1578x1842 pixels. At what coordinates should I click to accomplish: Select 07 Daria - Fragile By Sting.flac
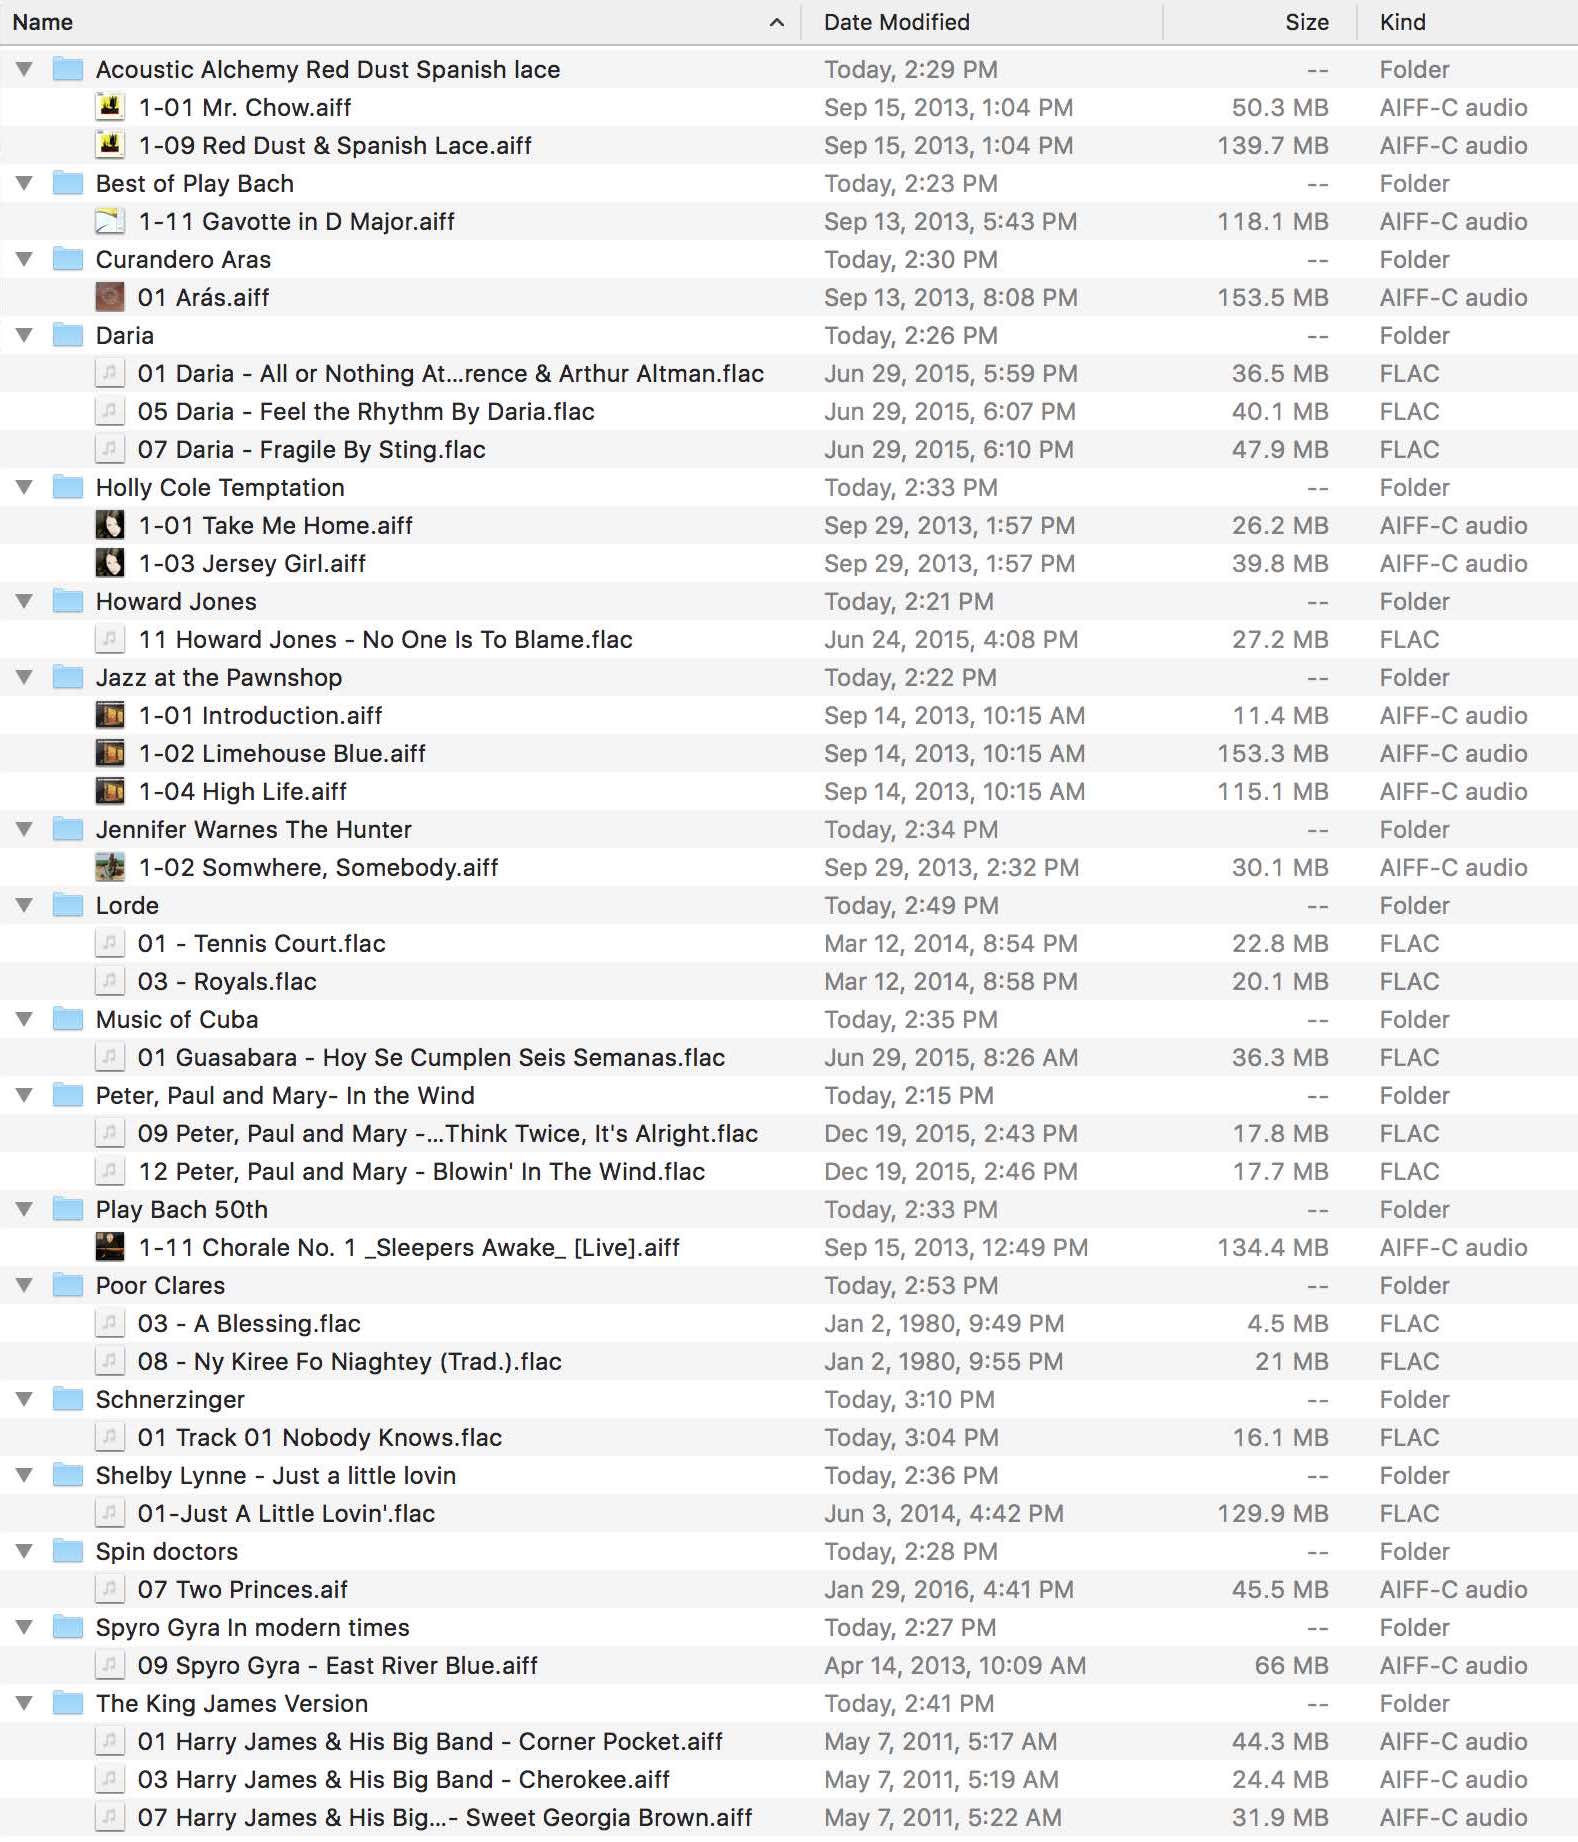tap(789, 449)
